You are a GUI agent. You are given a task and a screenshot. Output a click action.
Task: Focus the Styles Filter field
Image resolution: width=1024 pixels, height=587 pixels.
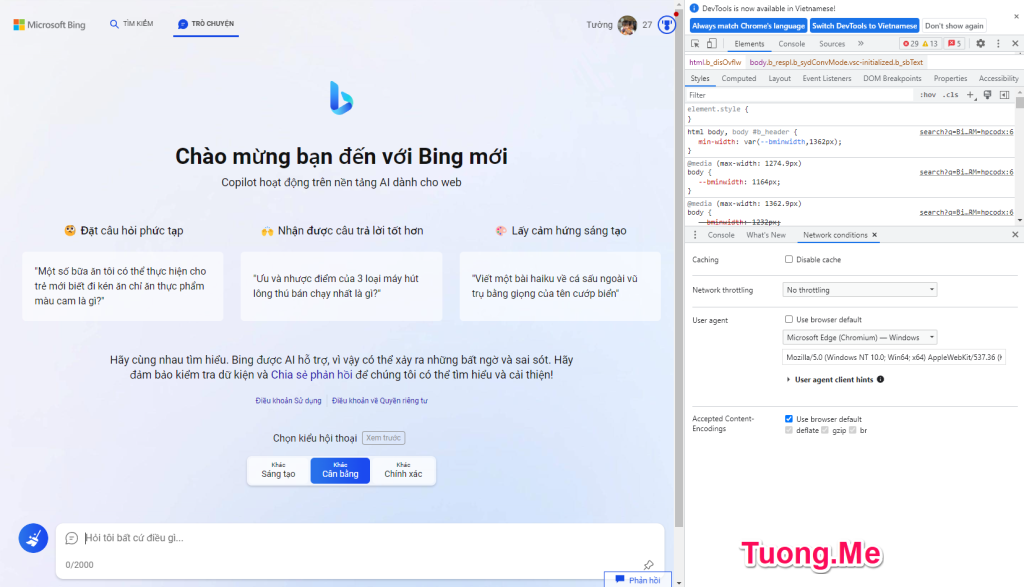pyautogui.click(x=800, y=95)
